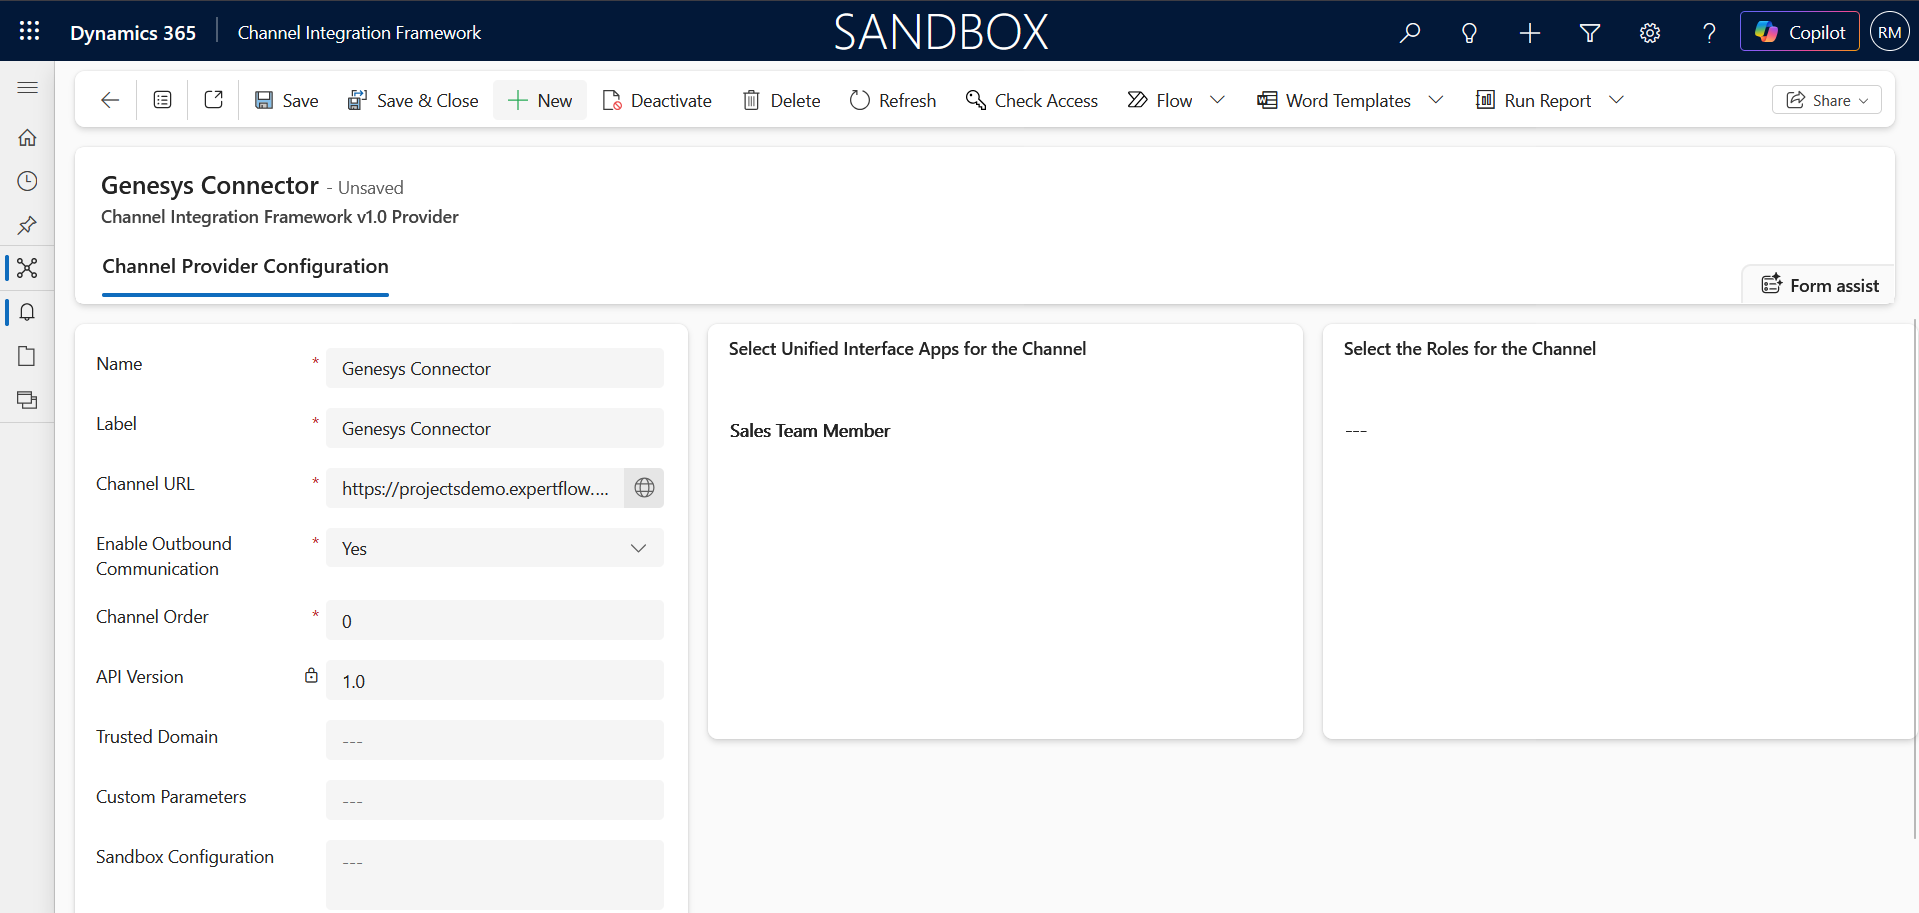Expand Enable Outbound Communication dropdown

638,548
